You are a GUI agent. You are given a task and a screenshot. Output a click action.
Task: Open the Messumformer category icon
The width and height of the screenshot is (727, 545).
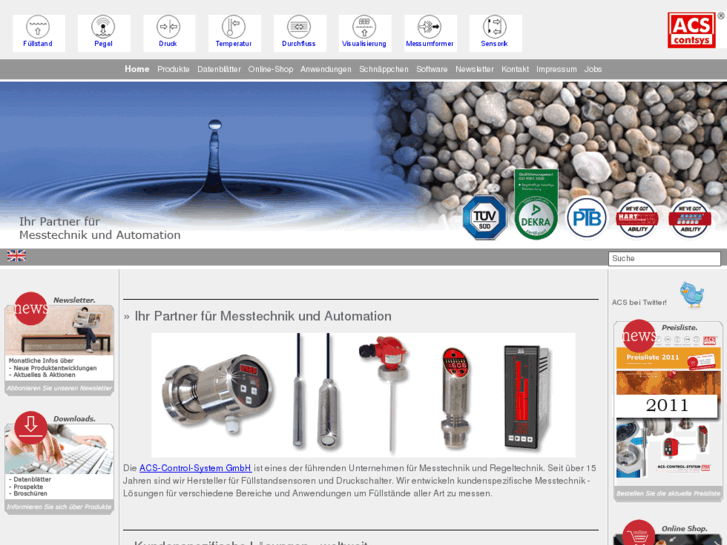pyautogui.click(x=430, y=33)
